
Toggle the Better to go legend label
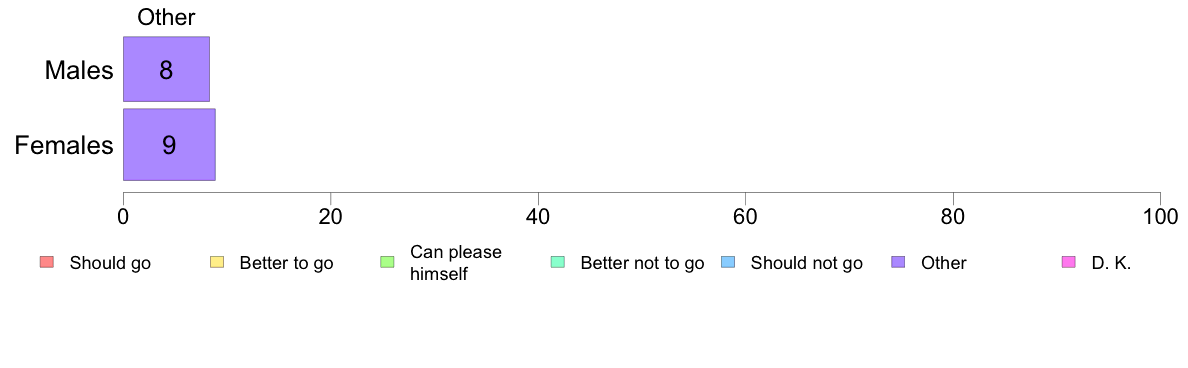pyautogui.click(x=286, y=264)
